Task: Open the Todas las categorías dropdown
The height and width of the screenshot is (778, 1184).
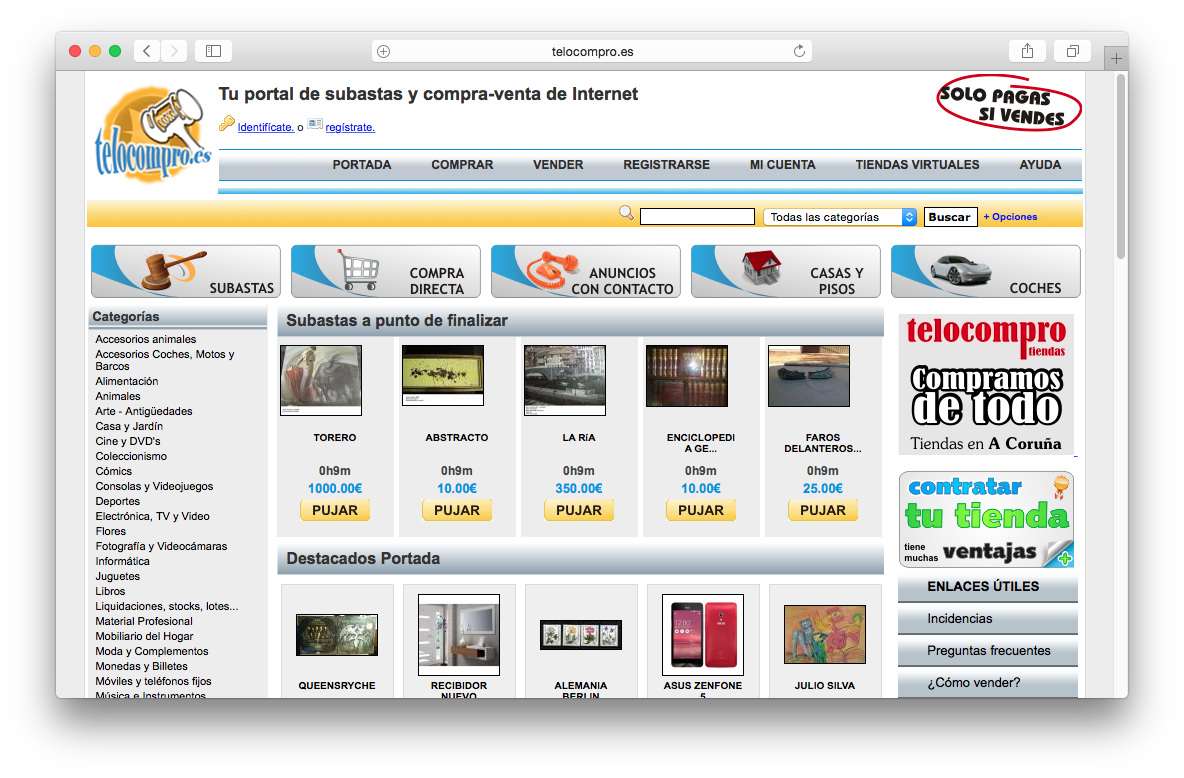Action: [x=840, y=217]
